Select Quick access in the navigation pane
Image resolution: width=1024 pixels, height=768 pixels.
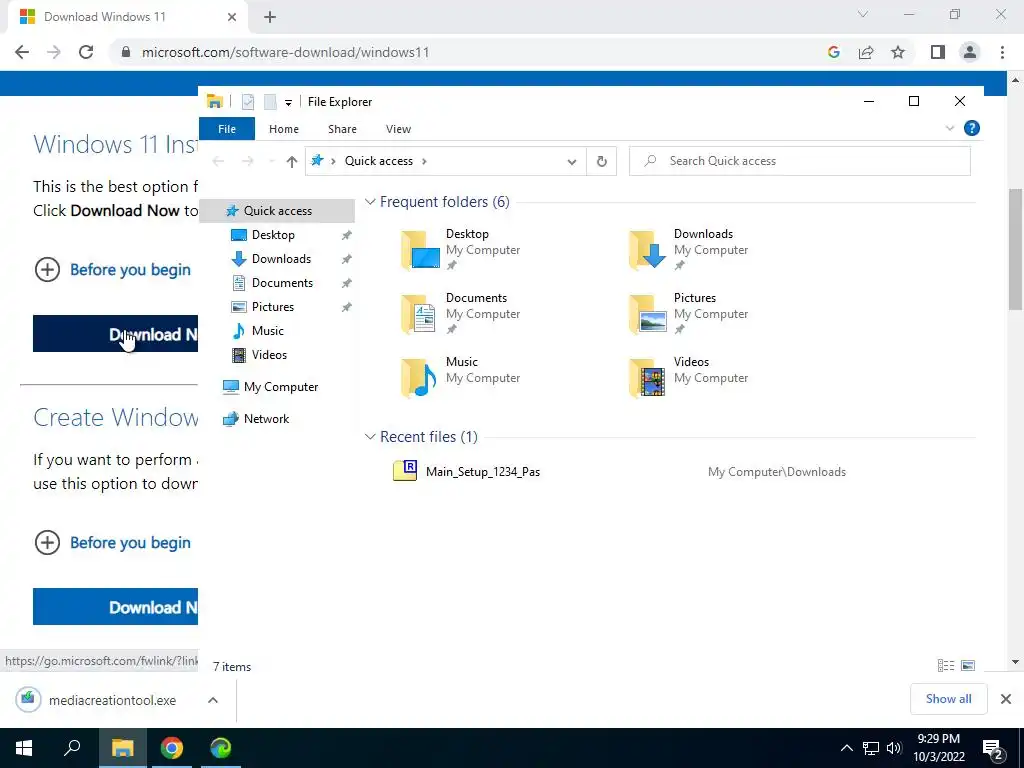click(x=277, y=211)
